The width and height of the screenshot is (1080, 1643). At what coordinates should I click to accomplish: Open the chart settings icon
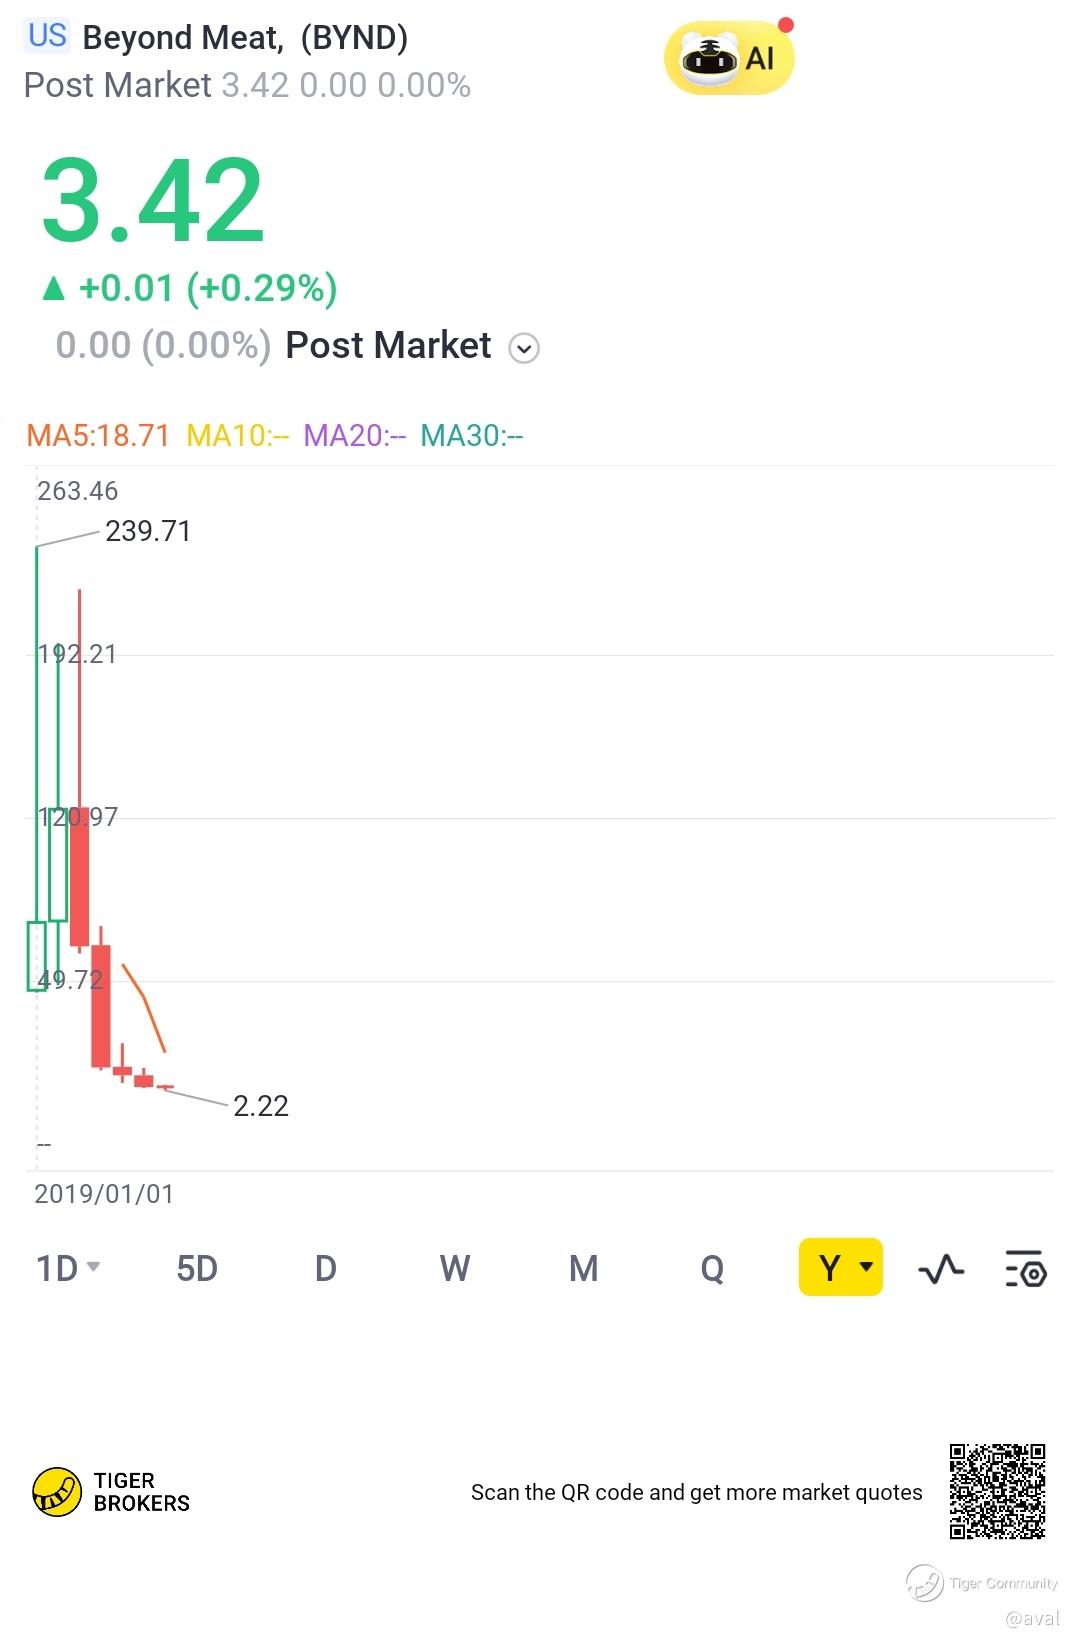point(1025,1269)
